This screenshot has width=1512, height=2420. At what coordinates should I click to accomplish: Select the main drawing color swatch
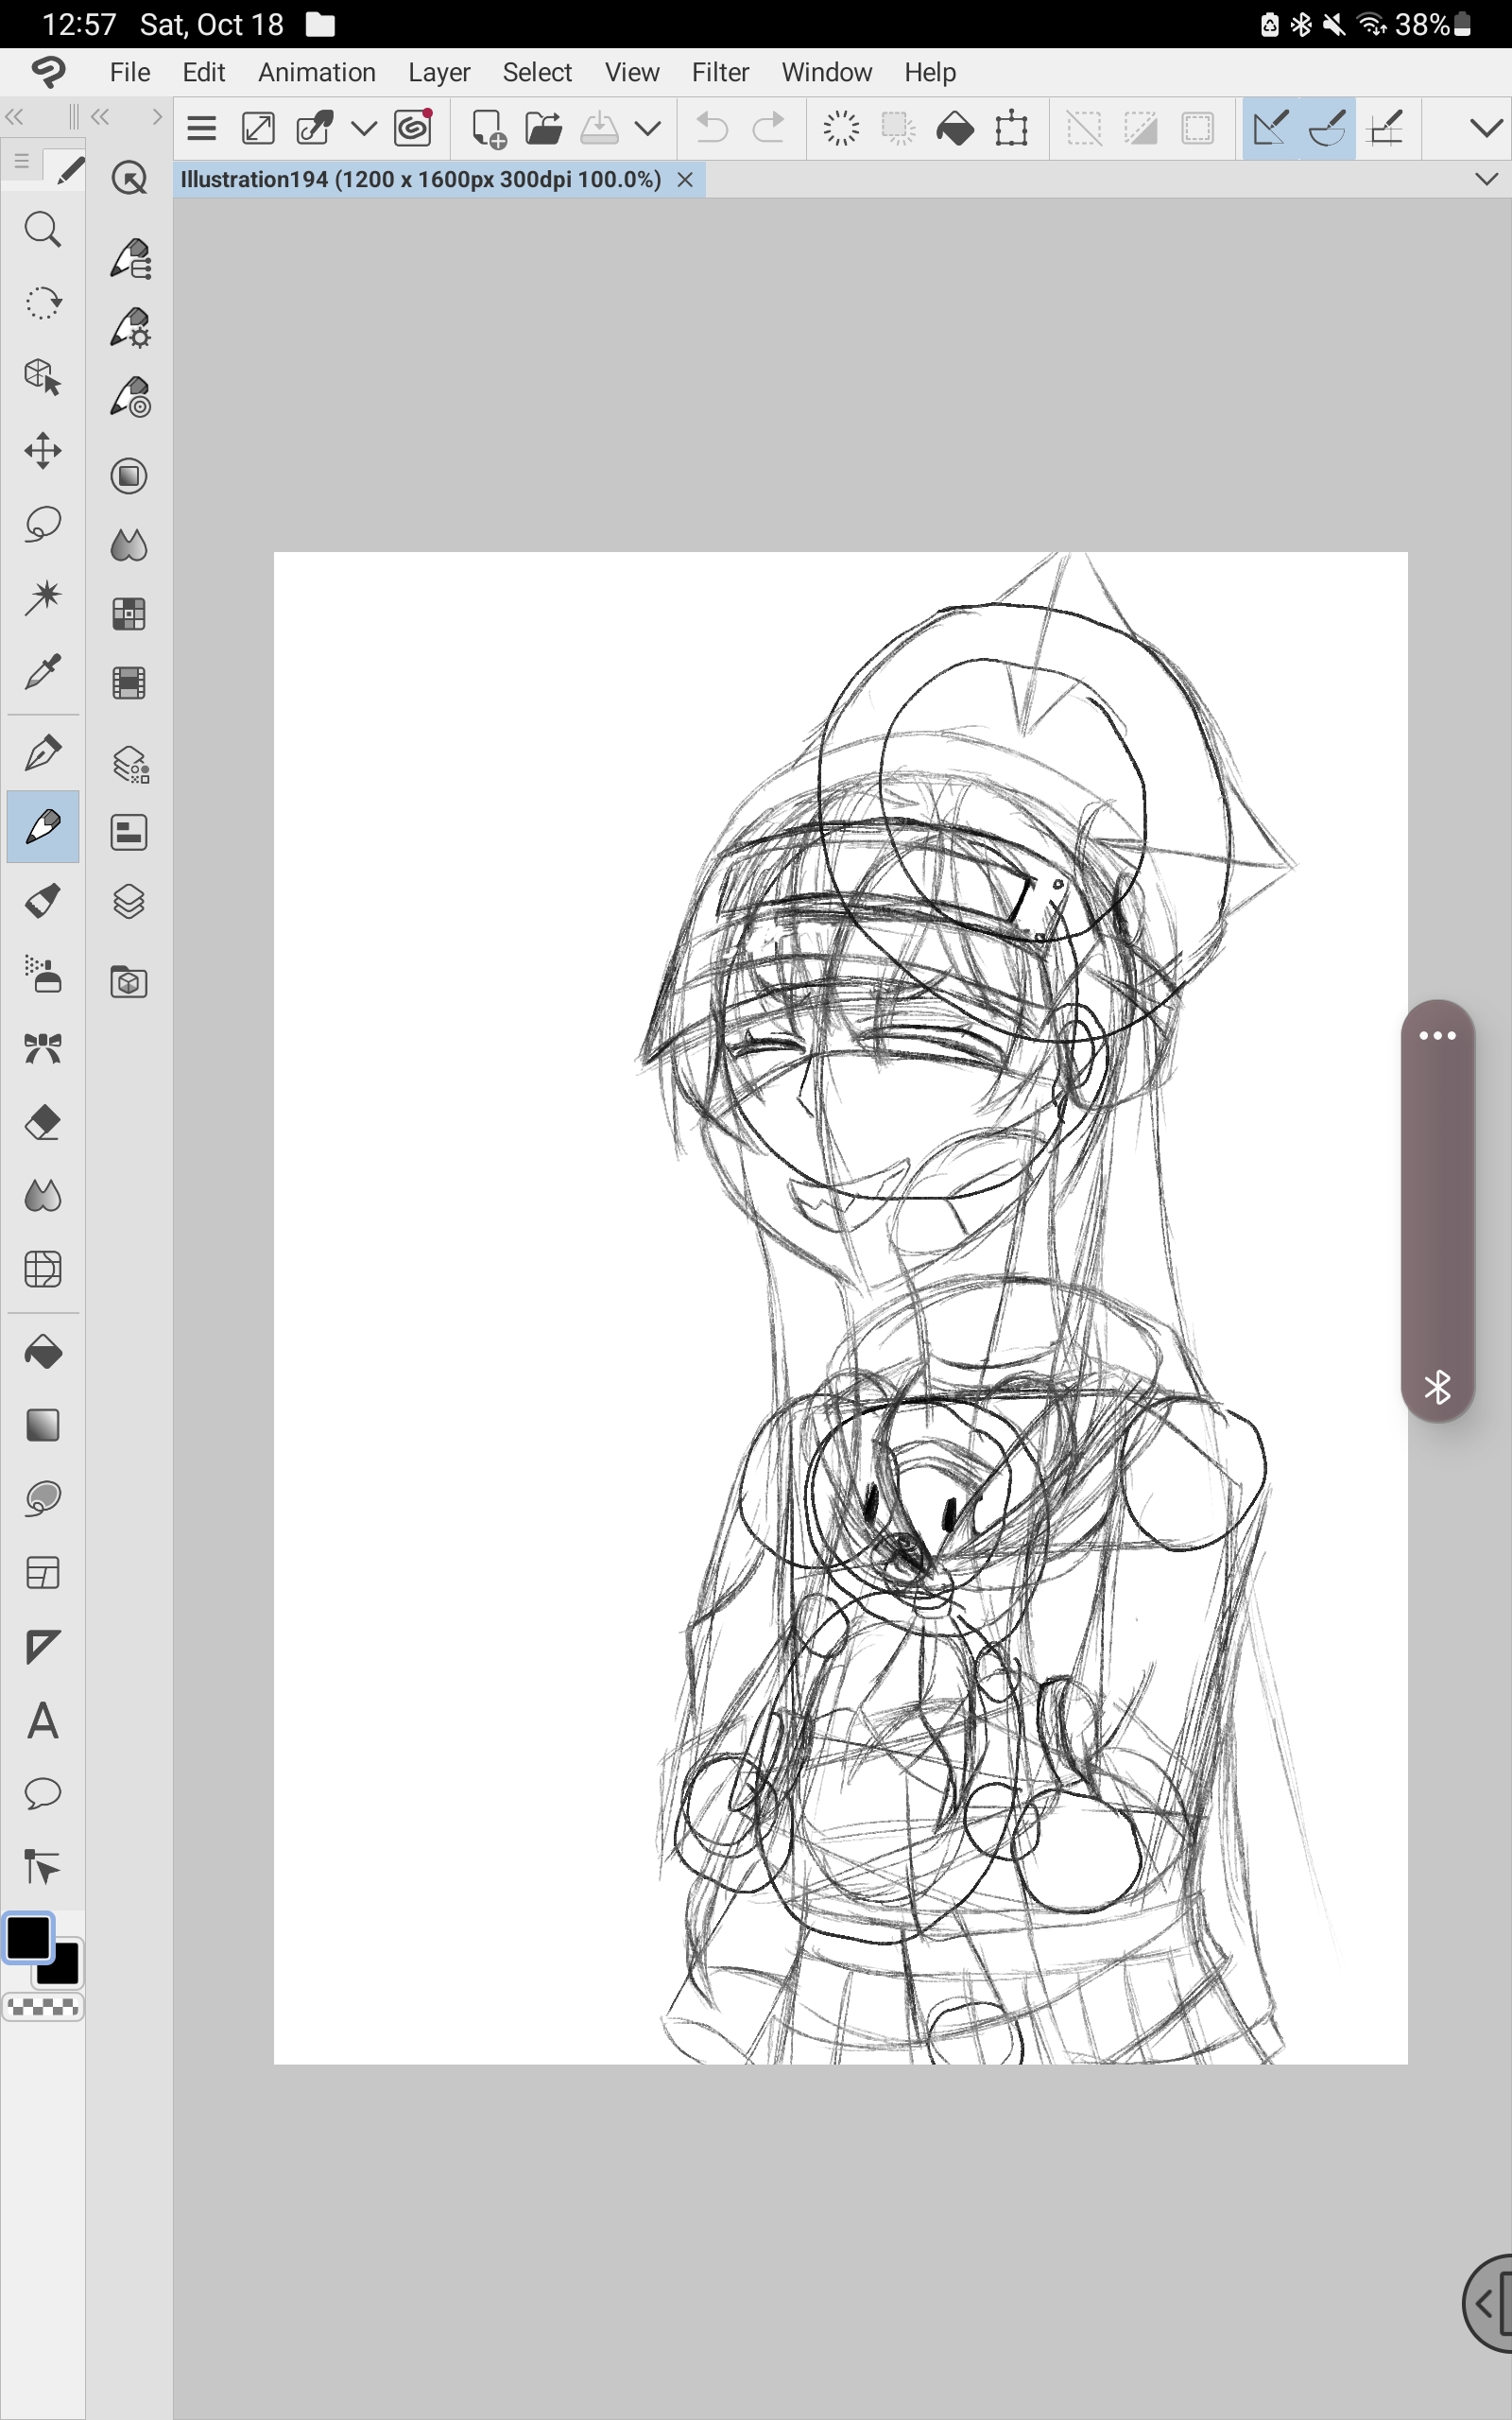click(28, 1938)
